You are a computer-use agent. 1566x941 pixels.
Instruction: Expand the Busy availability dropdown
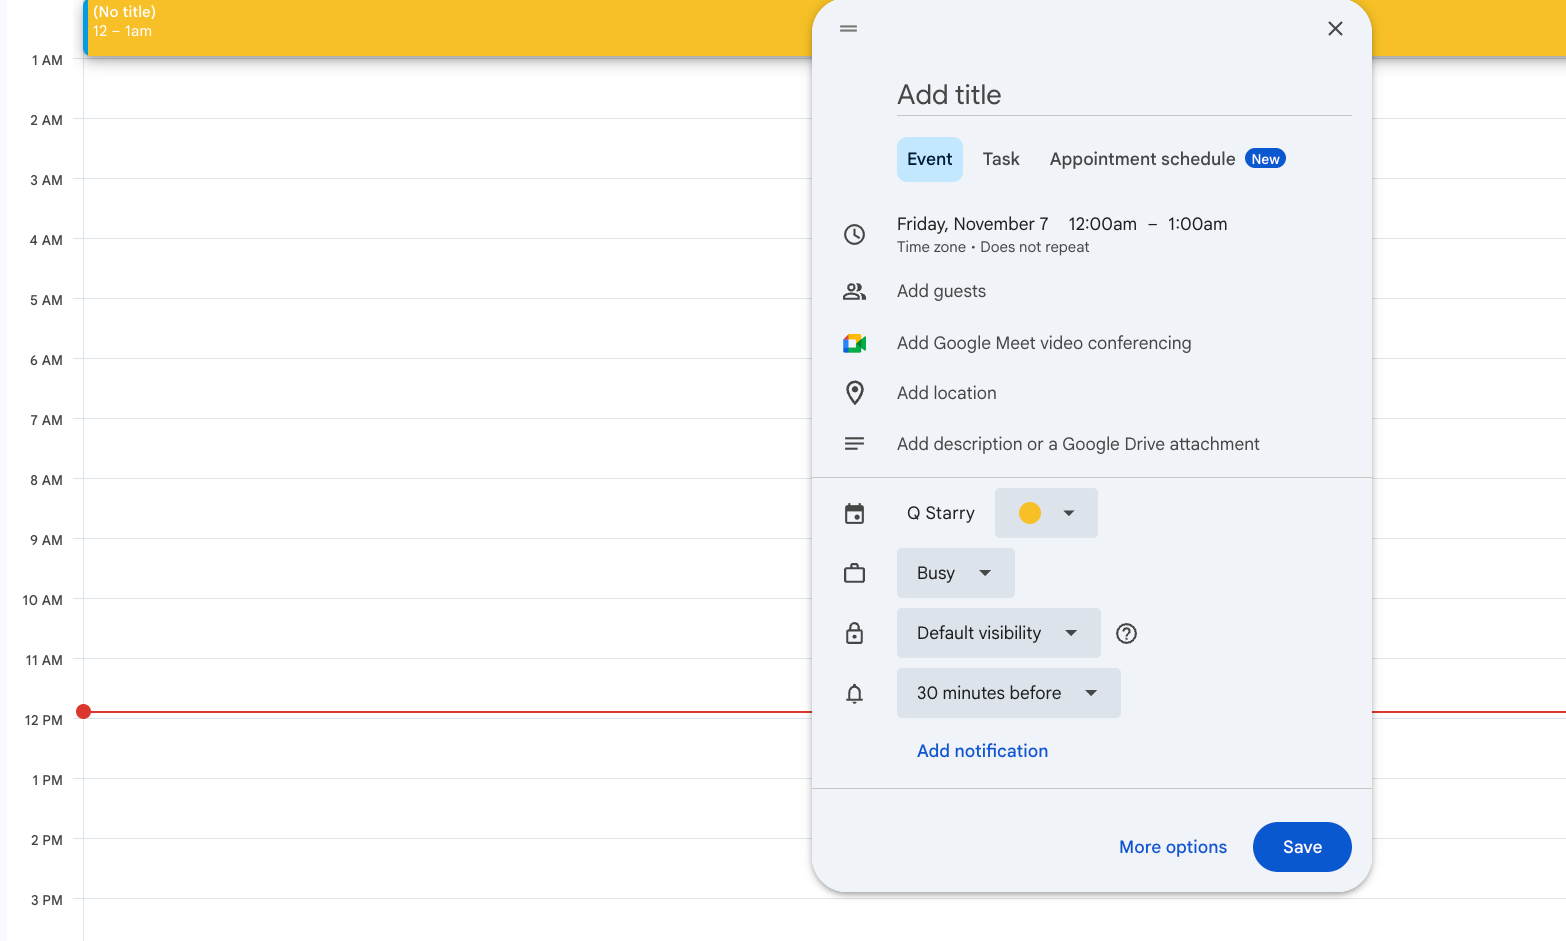pyautogui.click(x=955, y=573)
